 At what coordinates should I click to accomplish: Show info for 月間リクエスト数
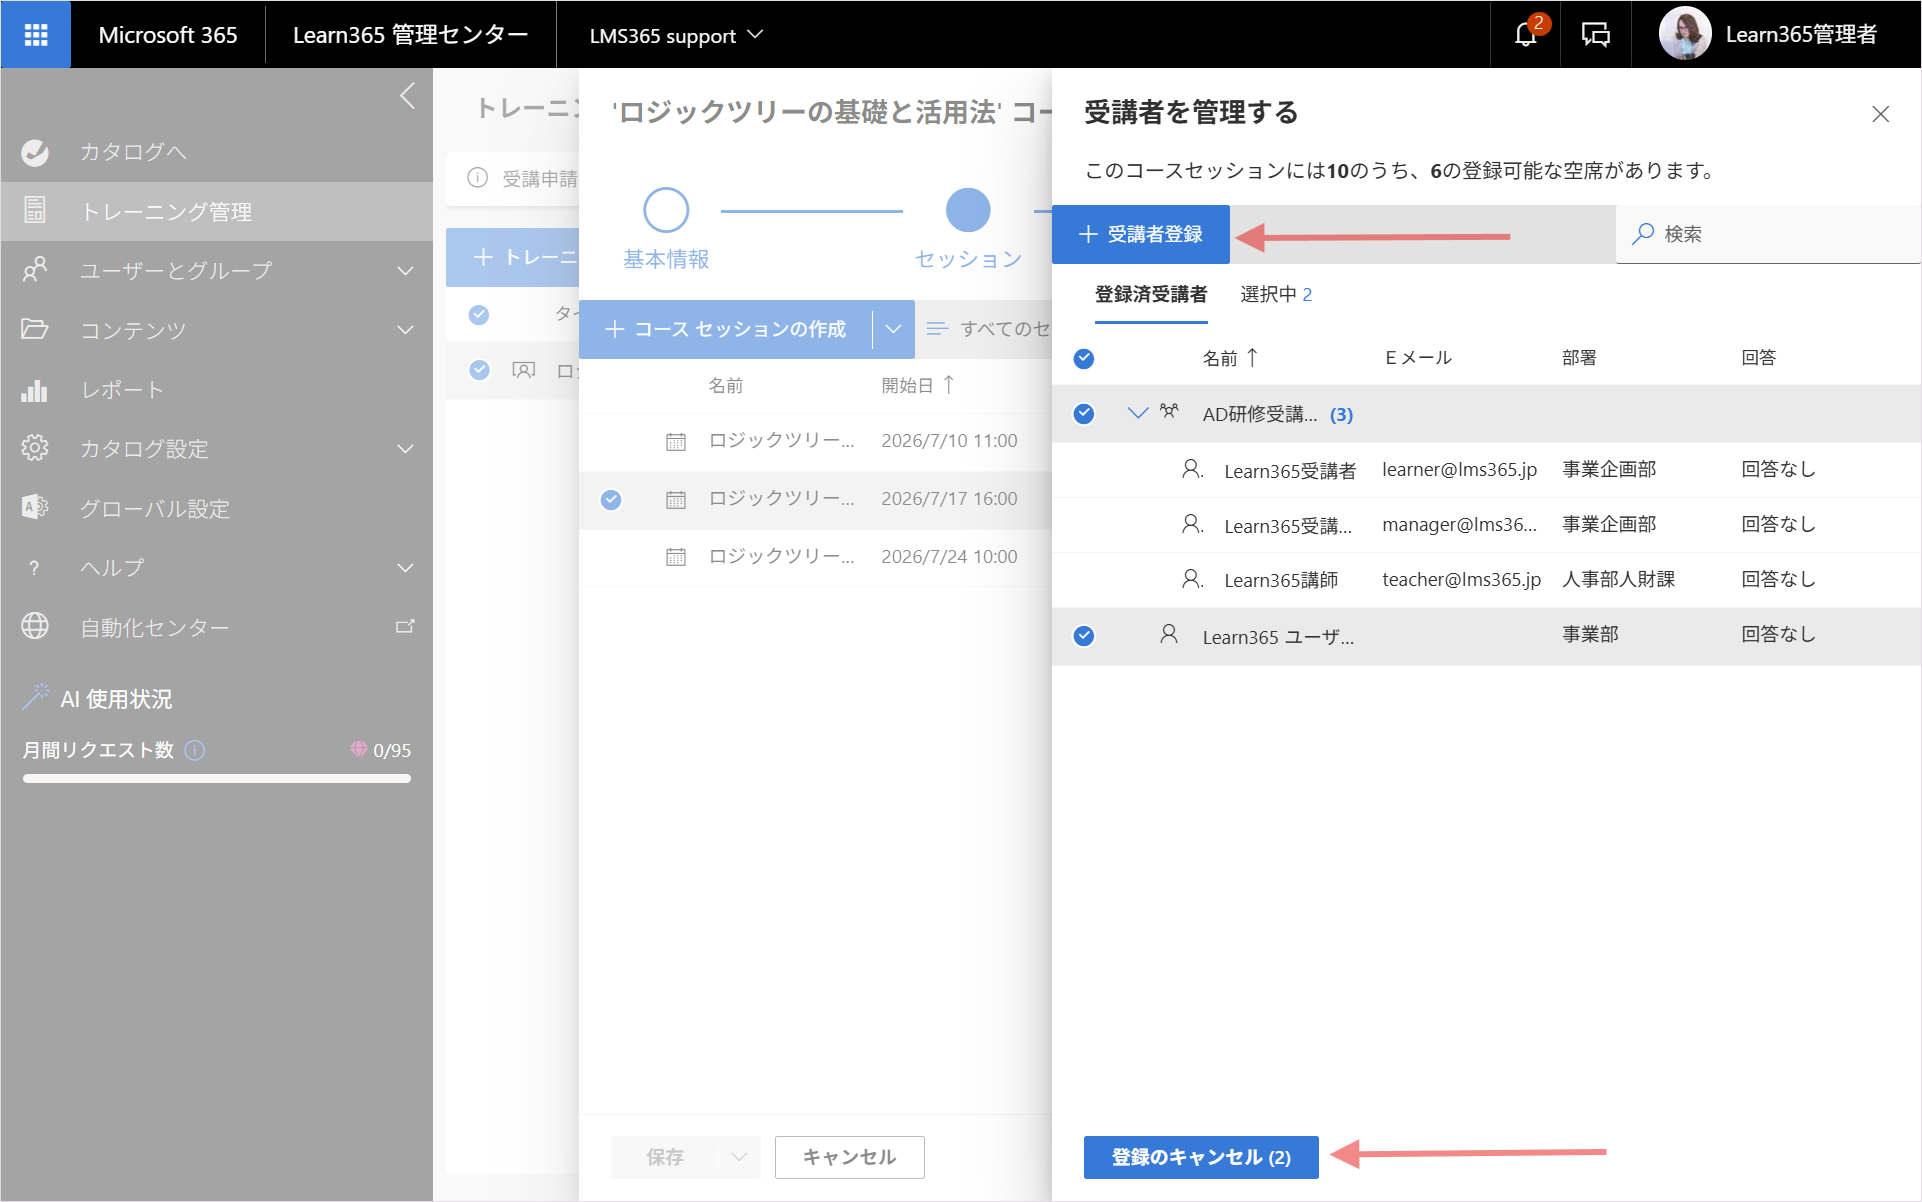(x=196, y=750)
